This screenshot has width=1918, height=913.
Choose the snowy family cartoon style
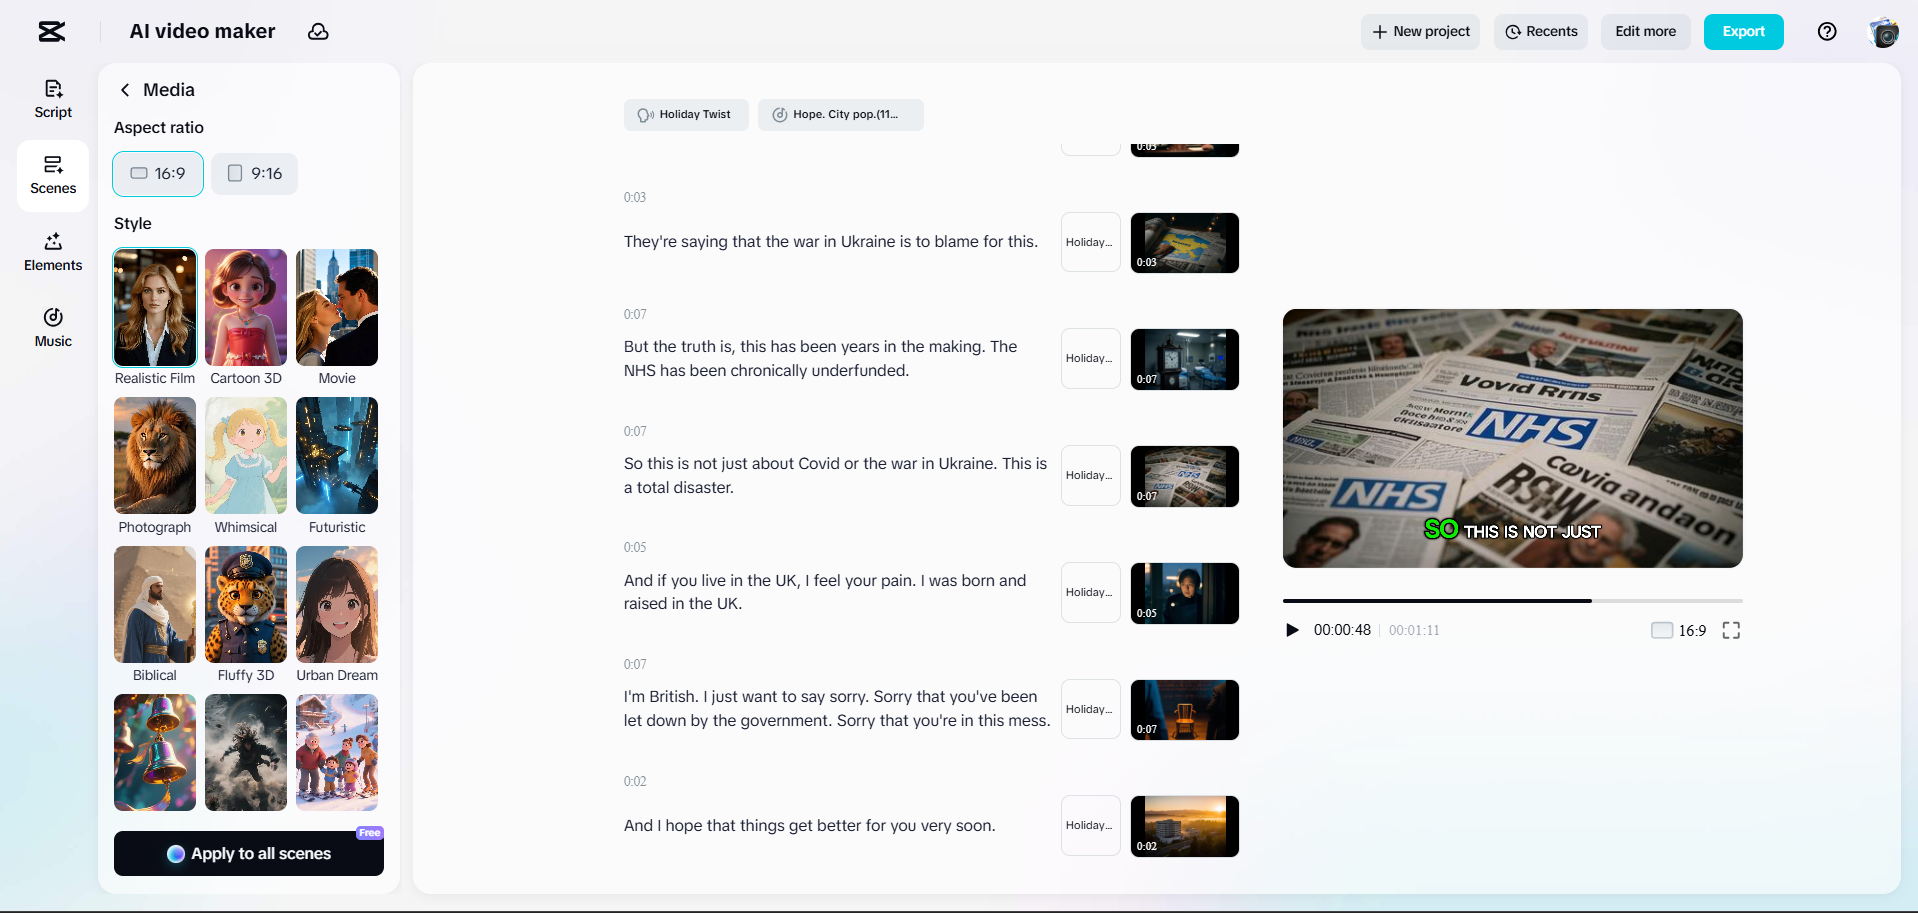[337, 752]
